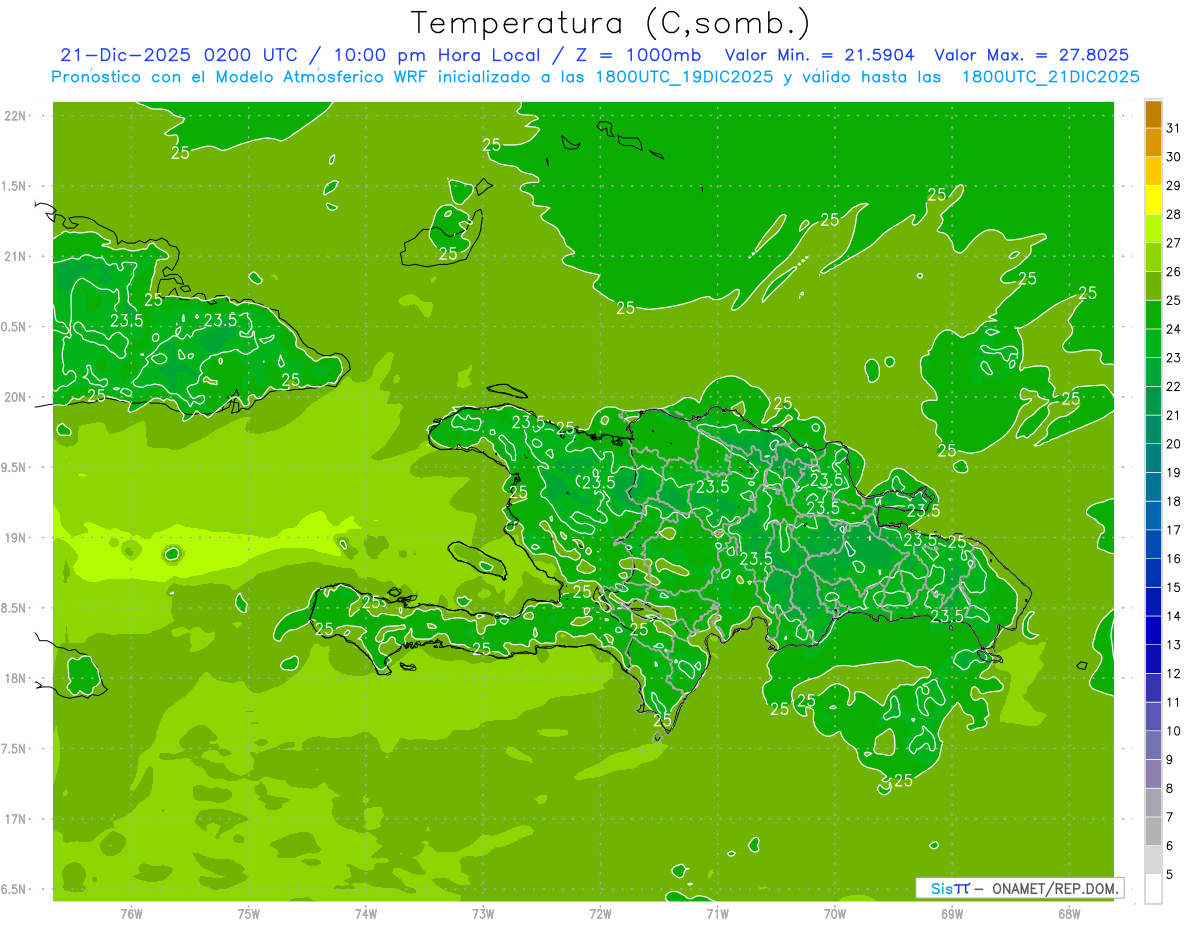This screenshot has width=1200, height=927.
Task: Click the legend value '23'
Action: pyautogui.click(x=1174, y=357)
